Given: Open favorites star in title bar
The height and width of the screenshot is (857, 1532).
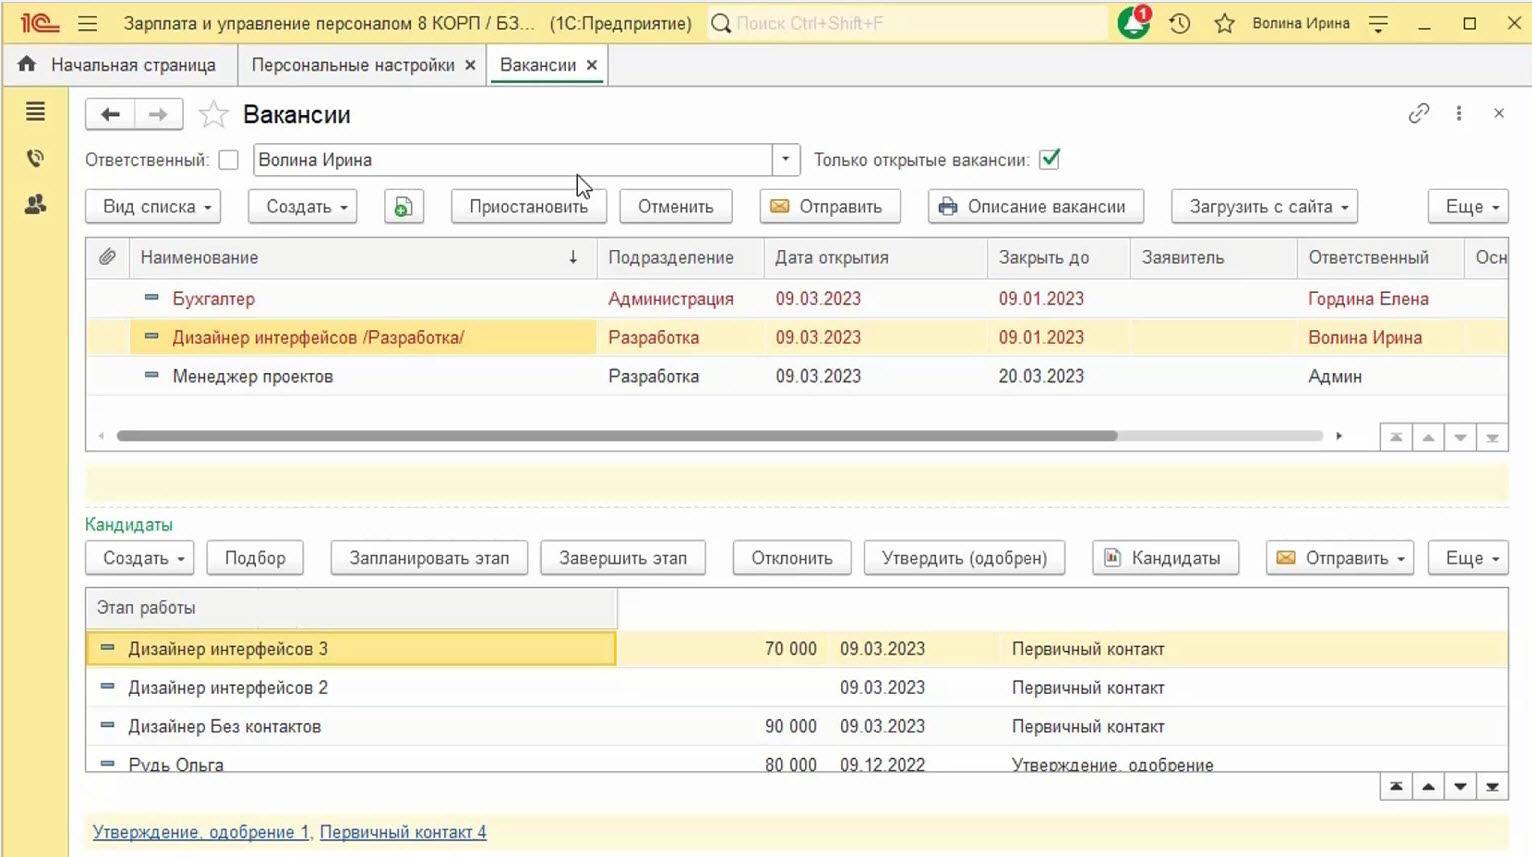Looking at the screenshot, I should coord(1224,23).
